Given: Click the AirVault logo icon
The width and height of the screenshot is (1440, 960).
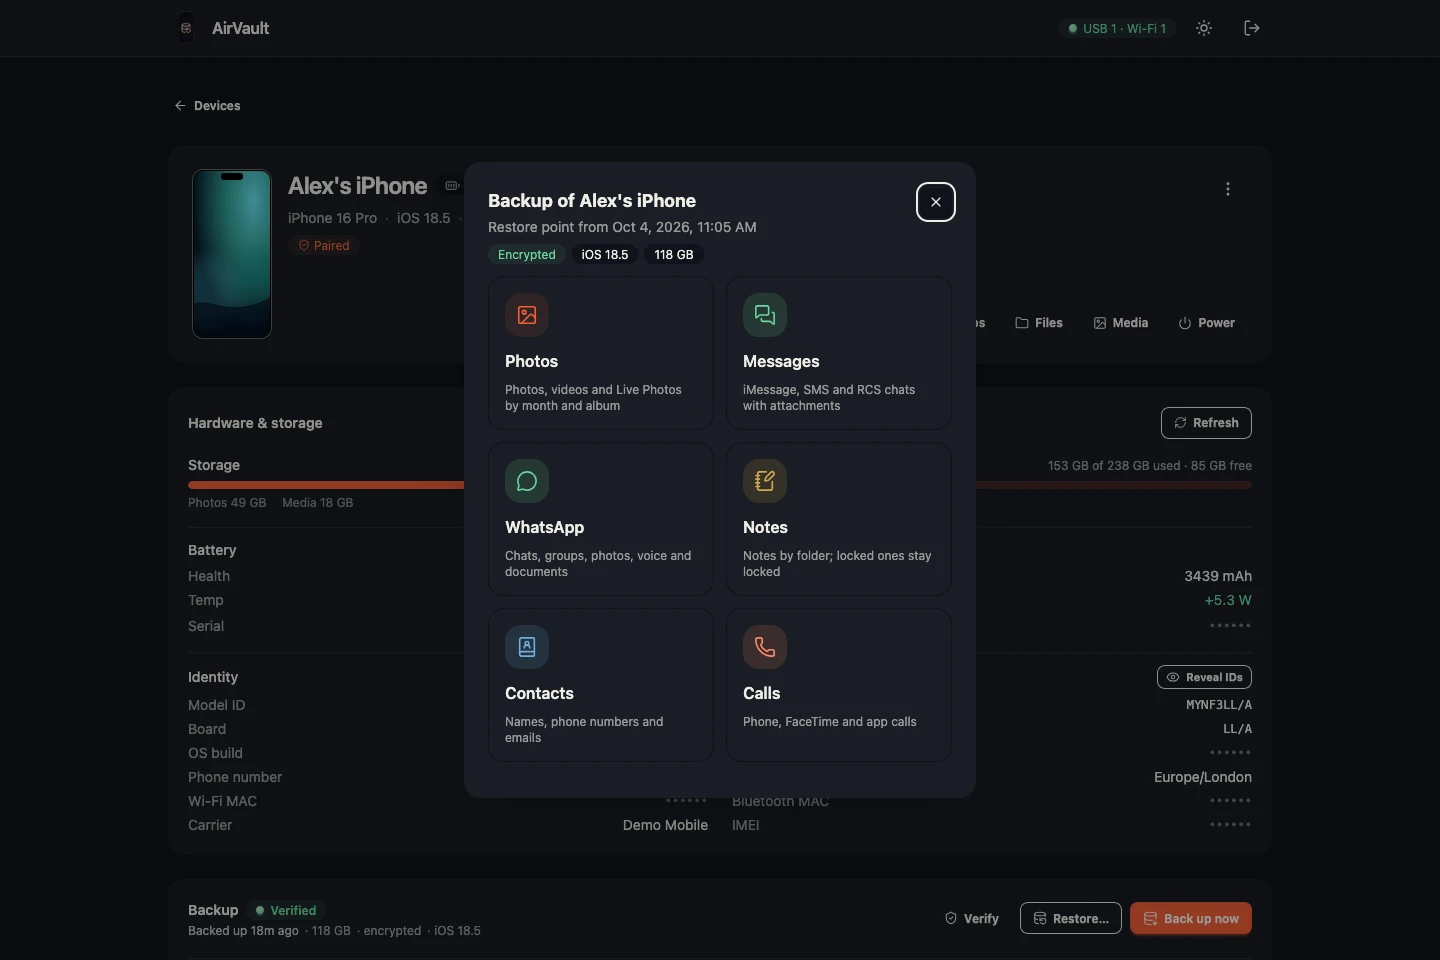Looking at the screenshot, I should point(186,28).
